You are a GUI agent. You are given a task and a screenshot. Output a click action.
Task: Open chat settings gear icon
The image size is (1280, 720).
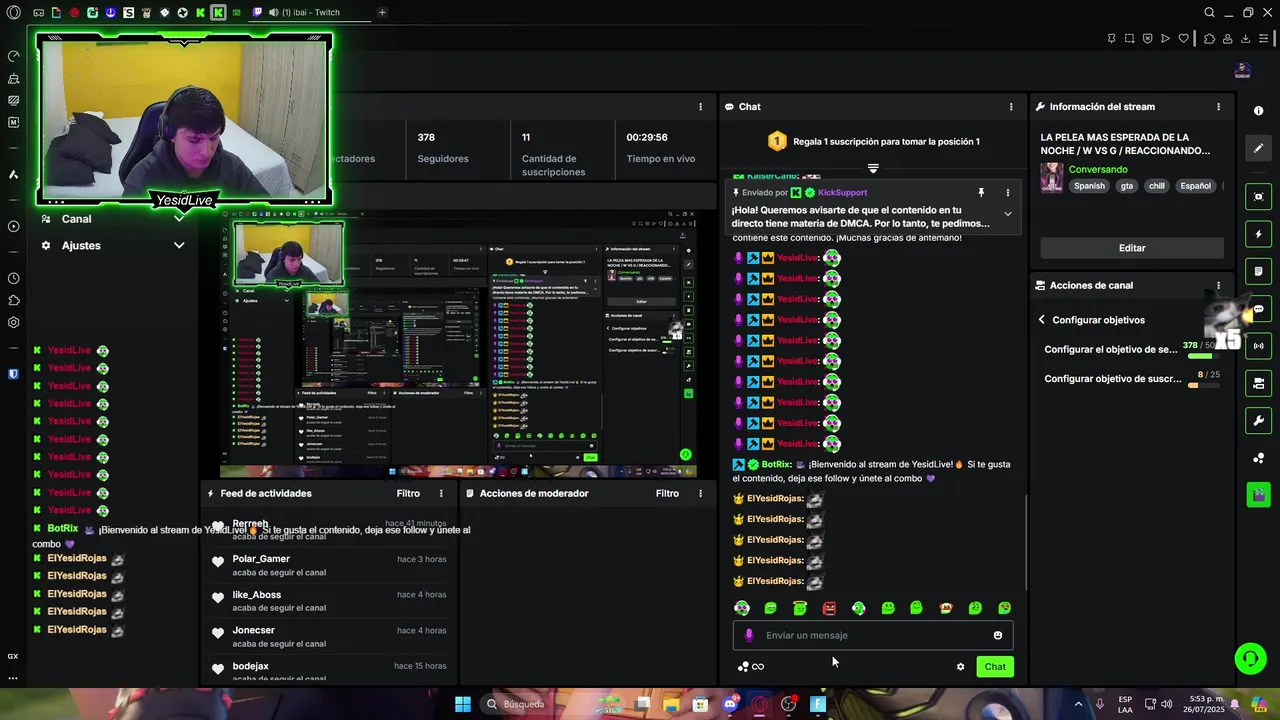[961, 667]
